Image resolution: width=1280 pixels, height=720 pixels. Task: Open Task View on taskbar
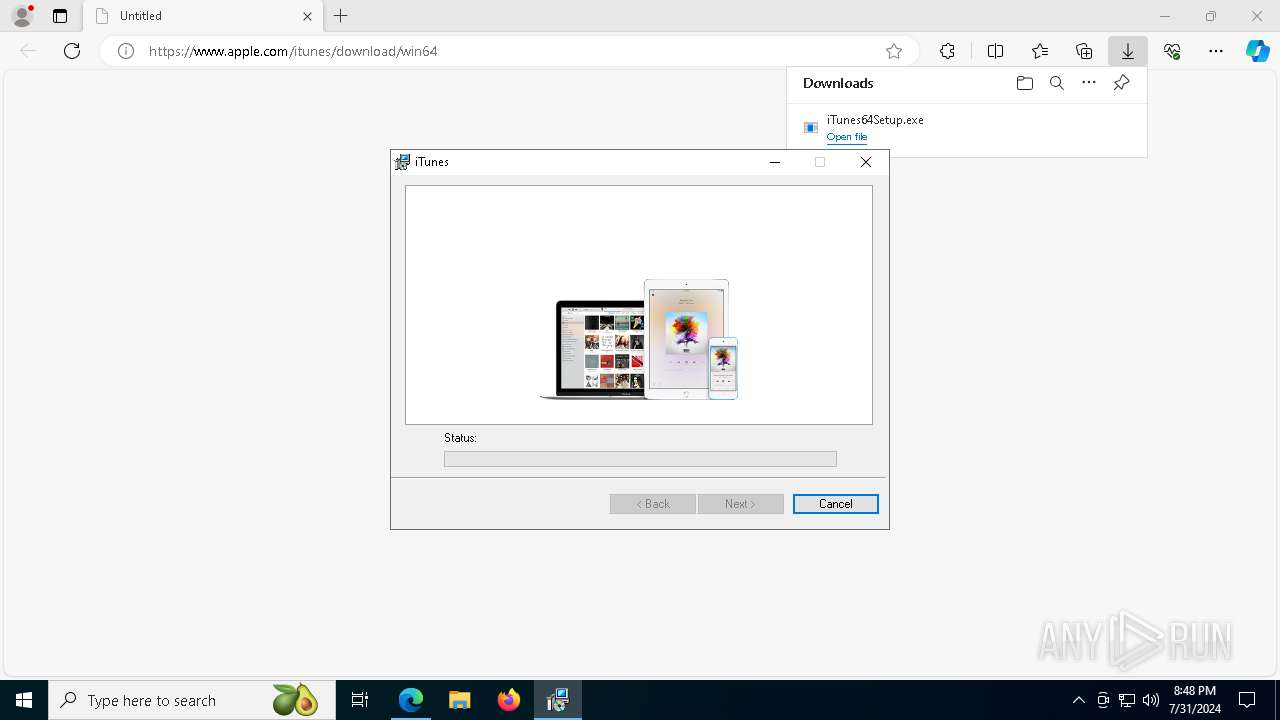[360, 700]
